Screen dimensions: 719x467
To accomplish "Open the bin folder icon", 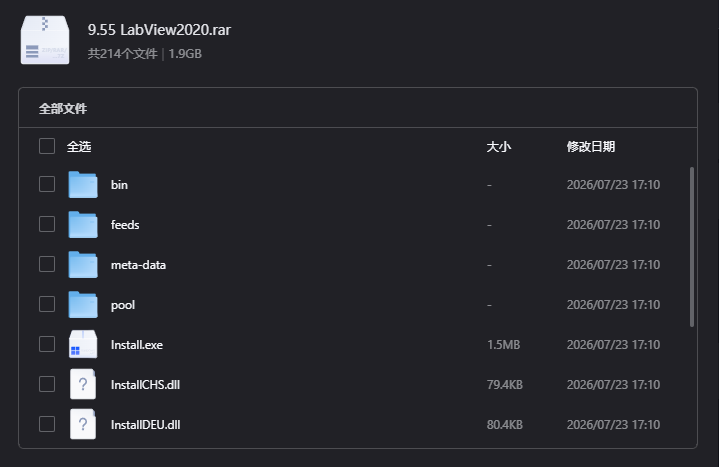I will click(x=83, y=184).
